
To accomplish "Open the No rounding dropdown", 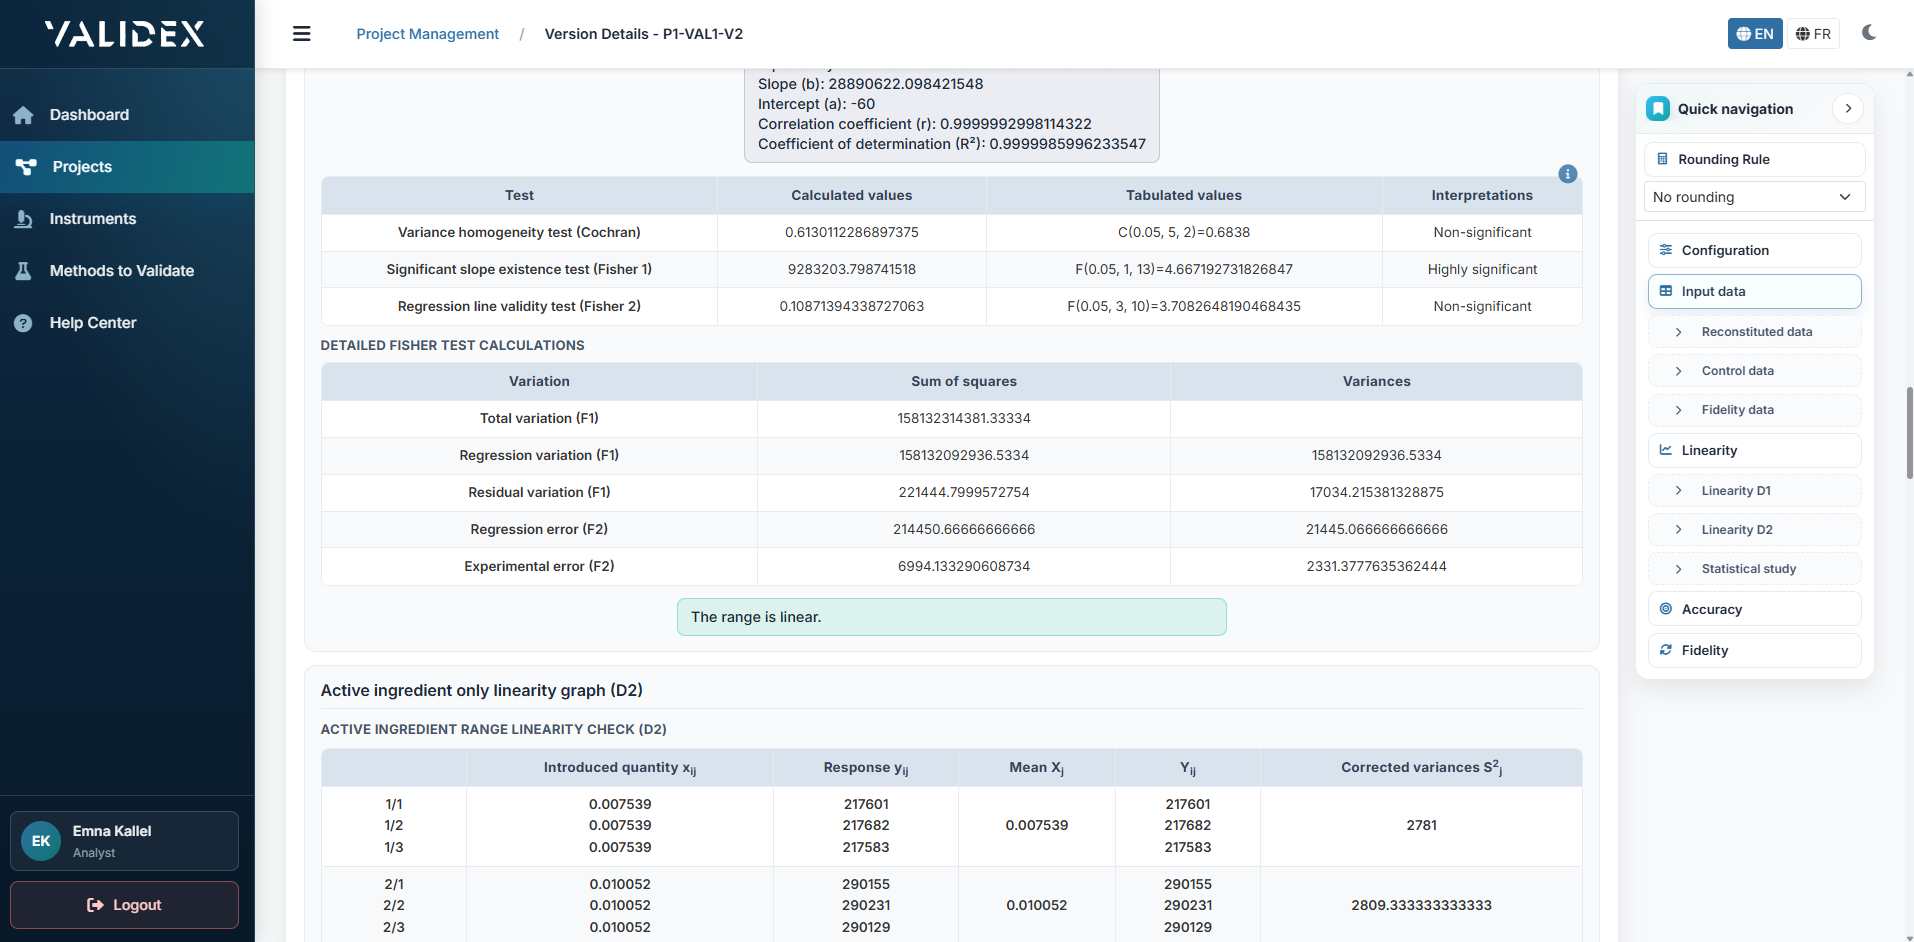I will pos(1753,197).
